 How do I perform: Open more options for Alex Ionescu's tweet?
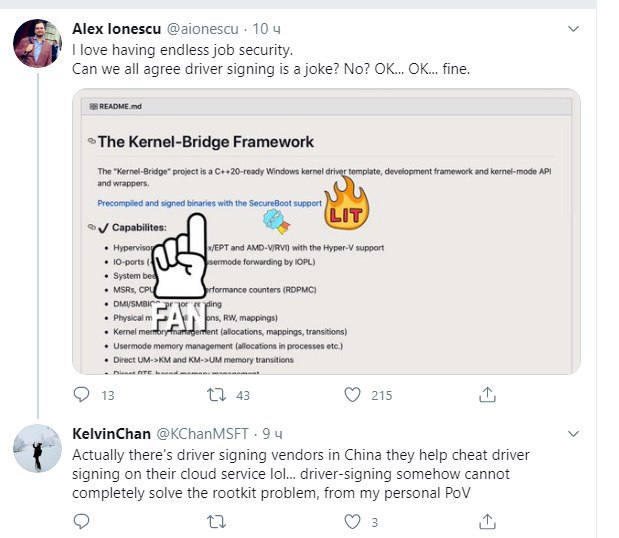point(573,28)
